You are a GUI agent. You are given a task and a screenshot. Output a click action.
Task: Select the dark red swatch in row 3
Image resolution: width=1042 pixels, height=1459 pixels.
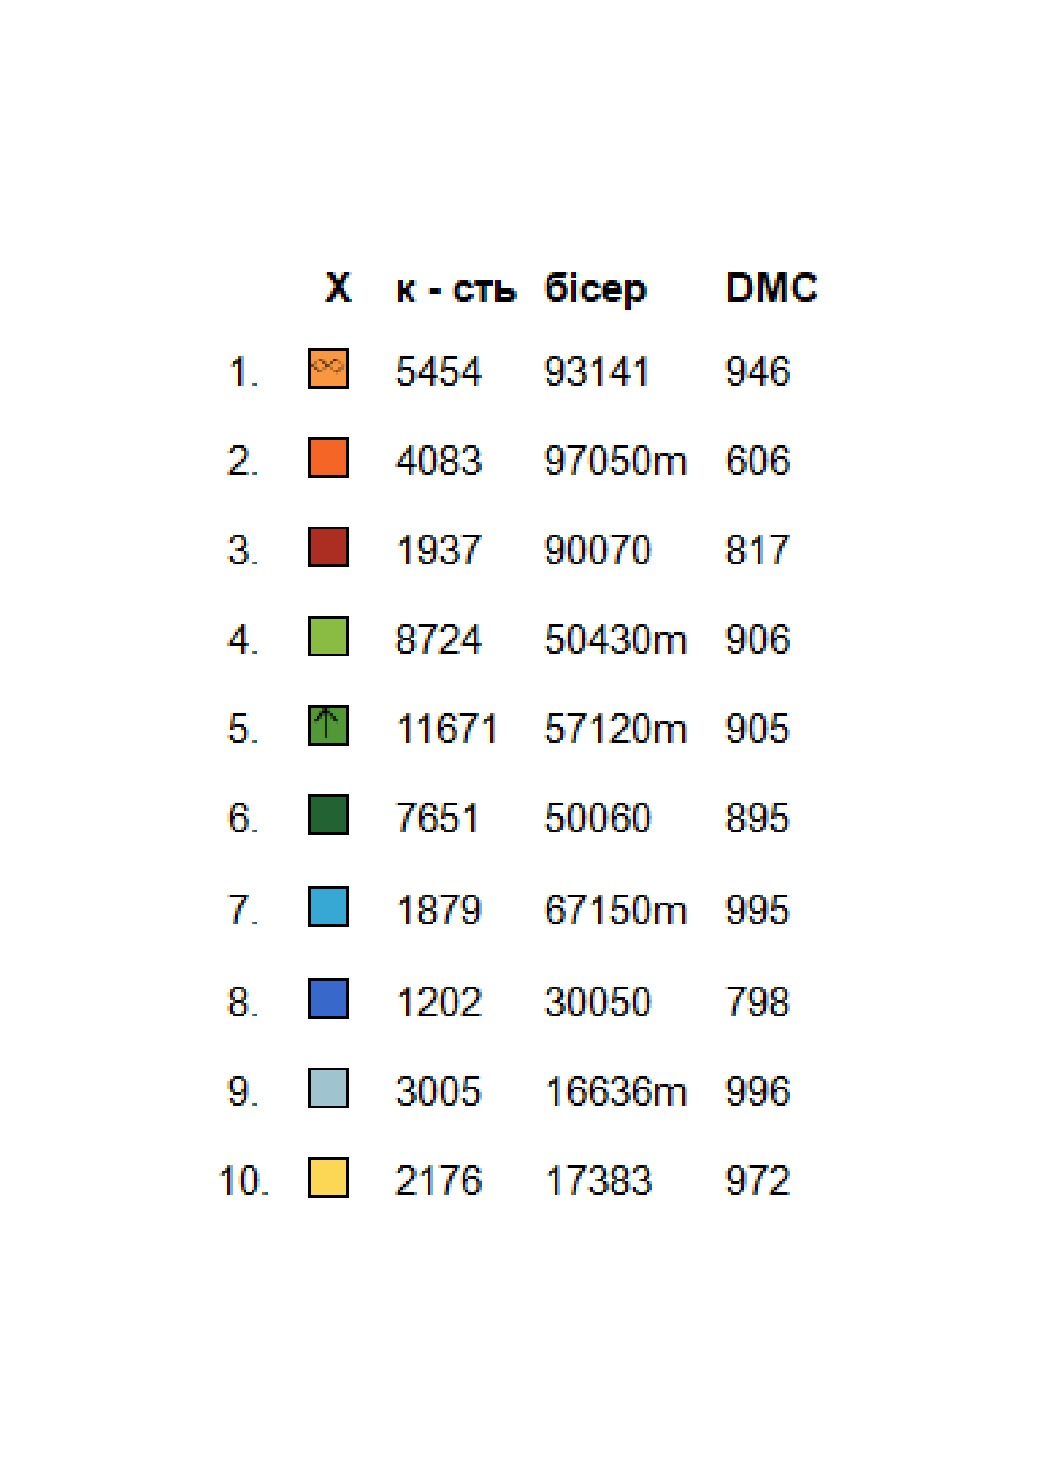328,547
